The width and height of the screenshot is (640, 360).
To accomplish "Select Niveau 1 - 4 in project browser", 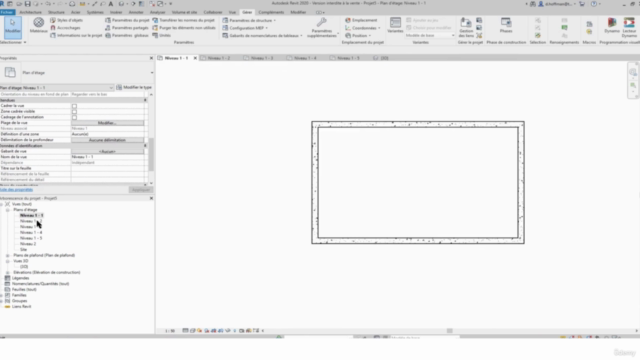I will click(31, 233).
